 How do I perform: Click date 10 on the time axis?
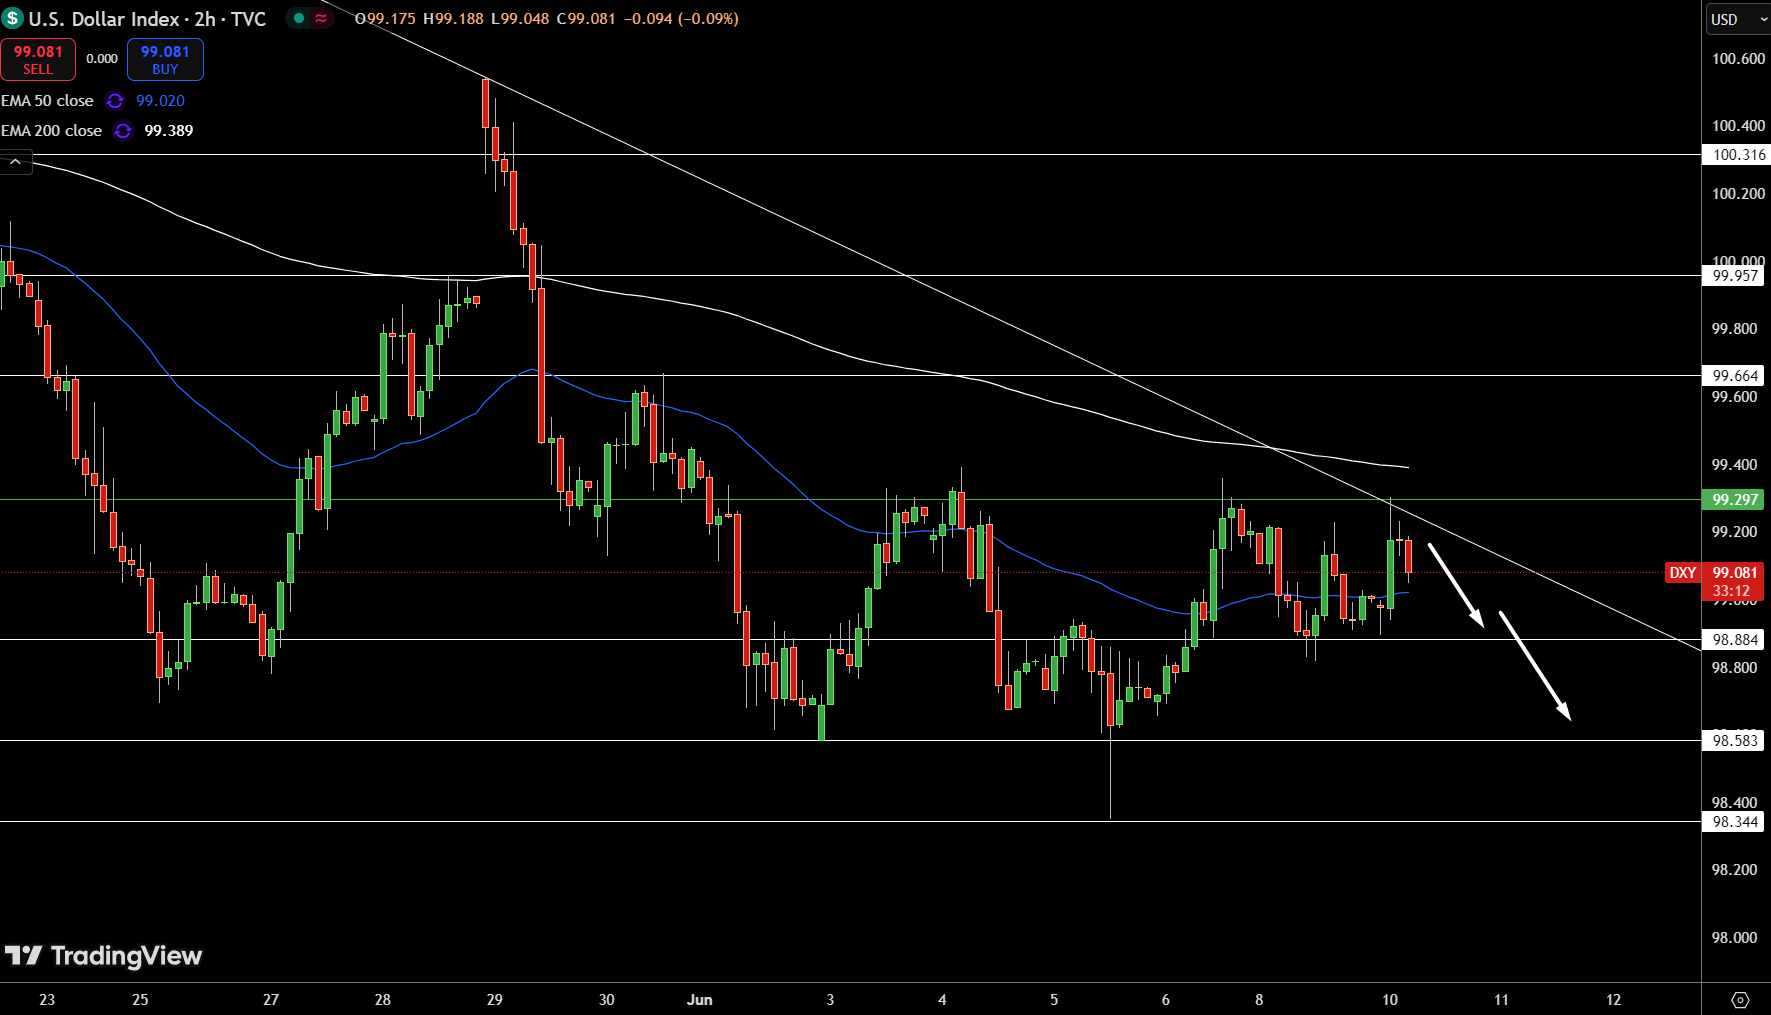[x=1390, y=1000]
